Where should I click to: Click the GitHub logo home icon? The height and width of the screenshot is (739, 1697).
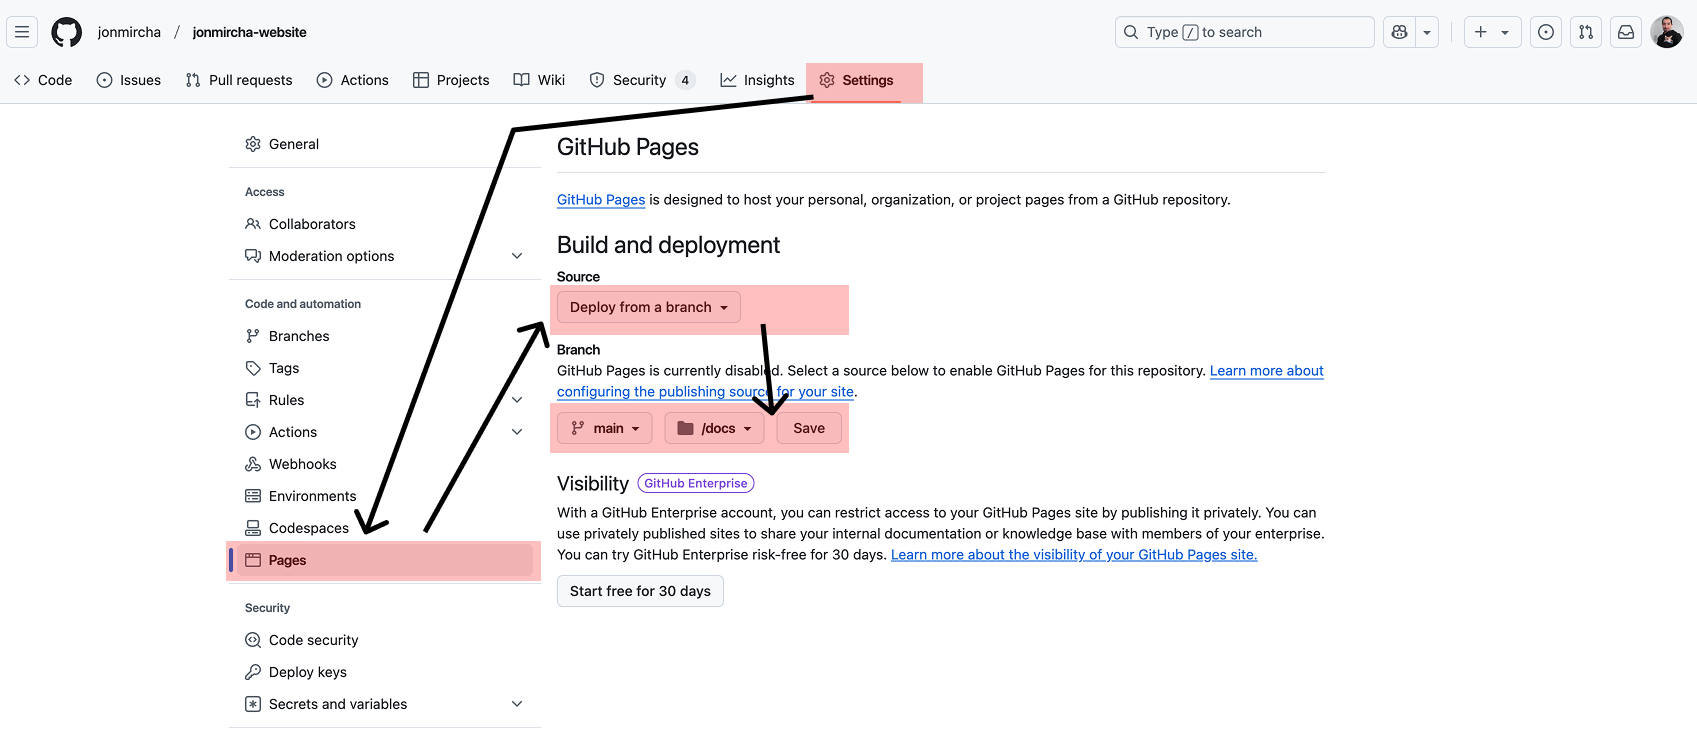[x=67, y=32]
